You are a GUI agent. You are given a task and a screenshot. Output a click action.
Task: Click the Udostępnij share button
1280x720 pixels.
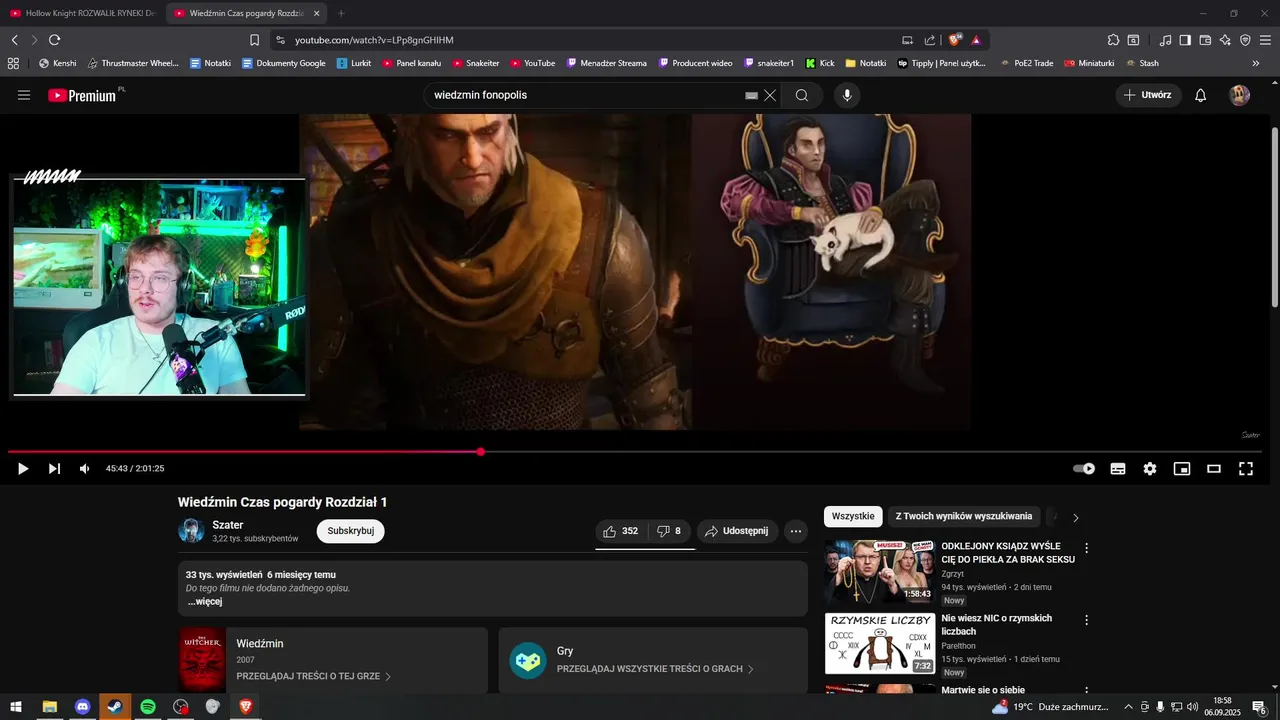737,531
